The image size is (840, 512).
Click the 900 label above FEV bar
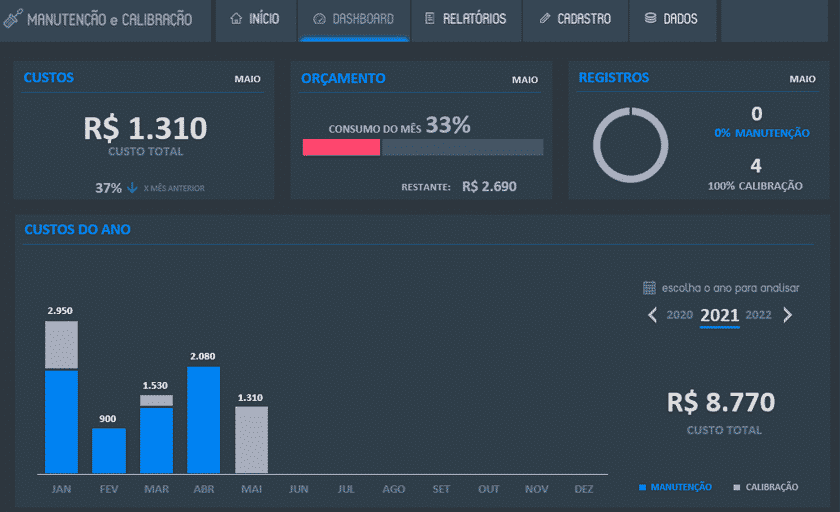[108, 419]
